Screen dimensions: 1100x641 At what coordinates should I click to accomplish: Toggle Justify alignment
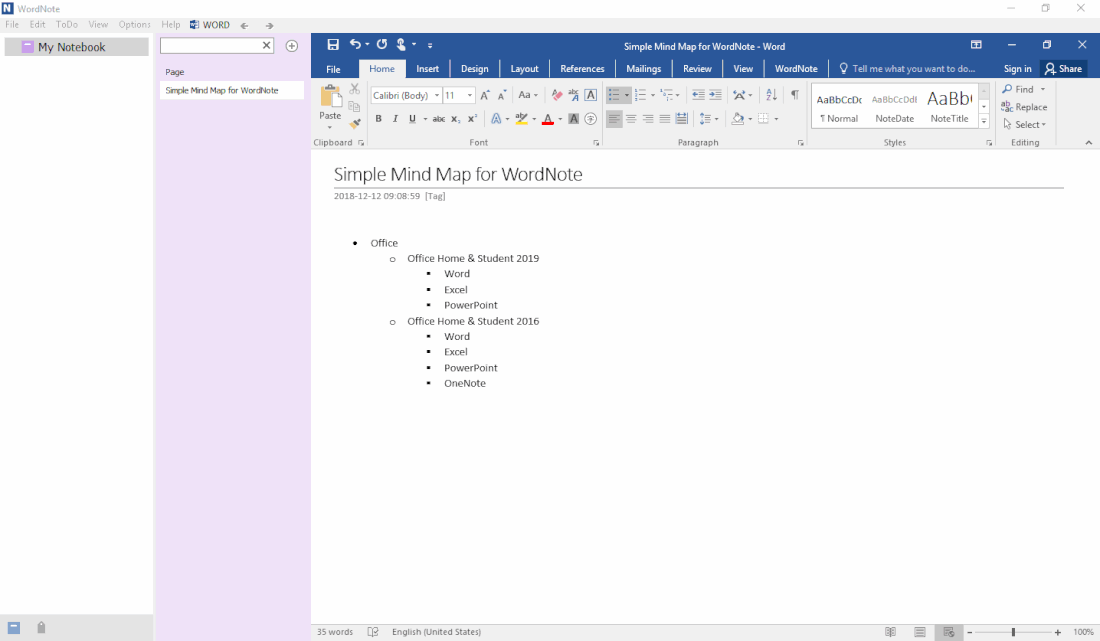[664, 119]
